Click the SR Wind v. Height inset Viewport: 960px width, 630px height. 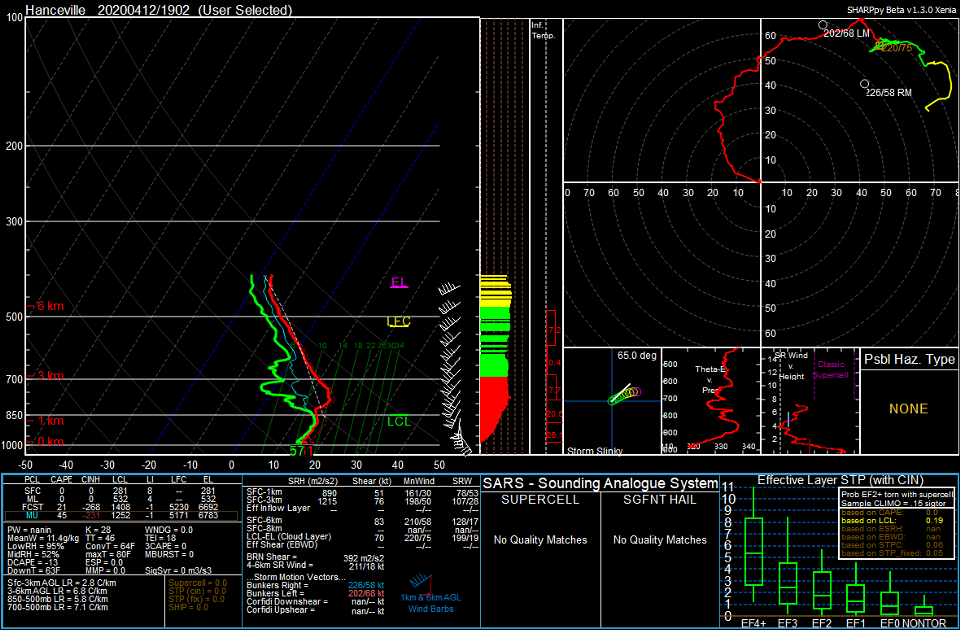click(x=810, y=400)
